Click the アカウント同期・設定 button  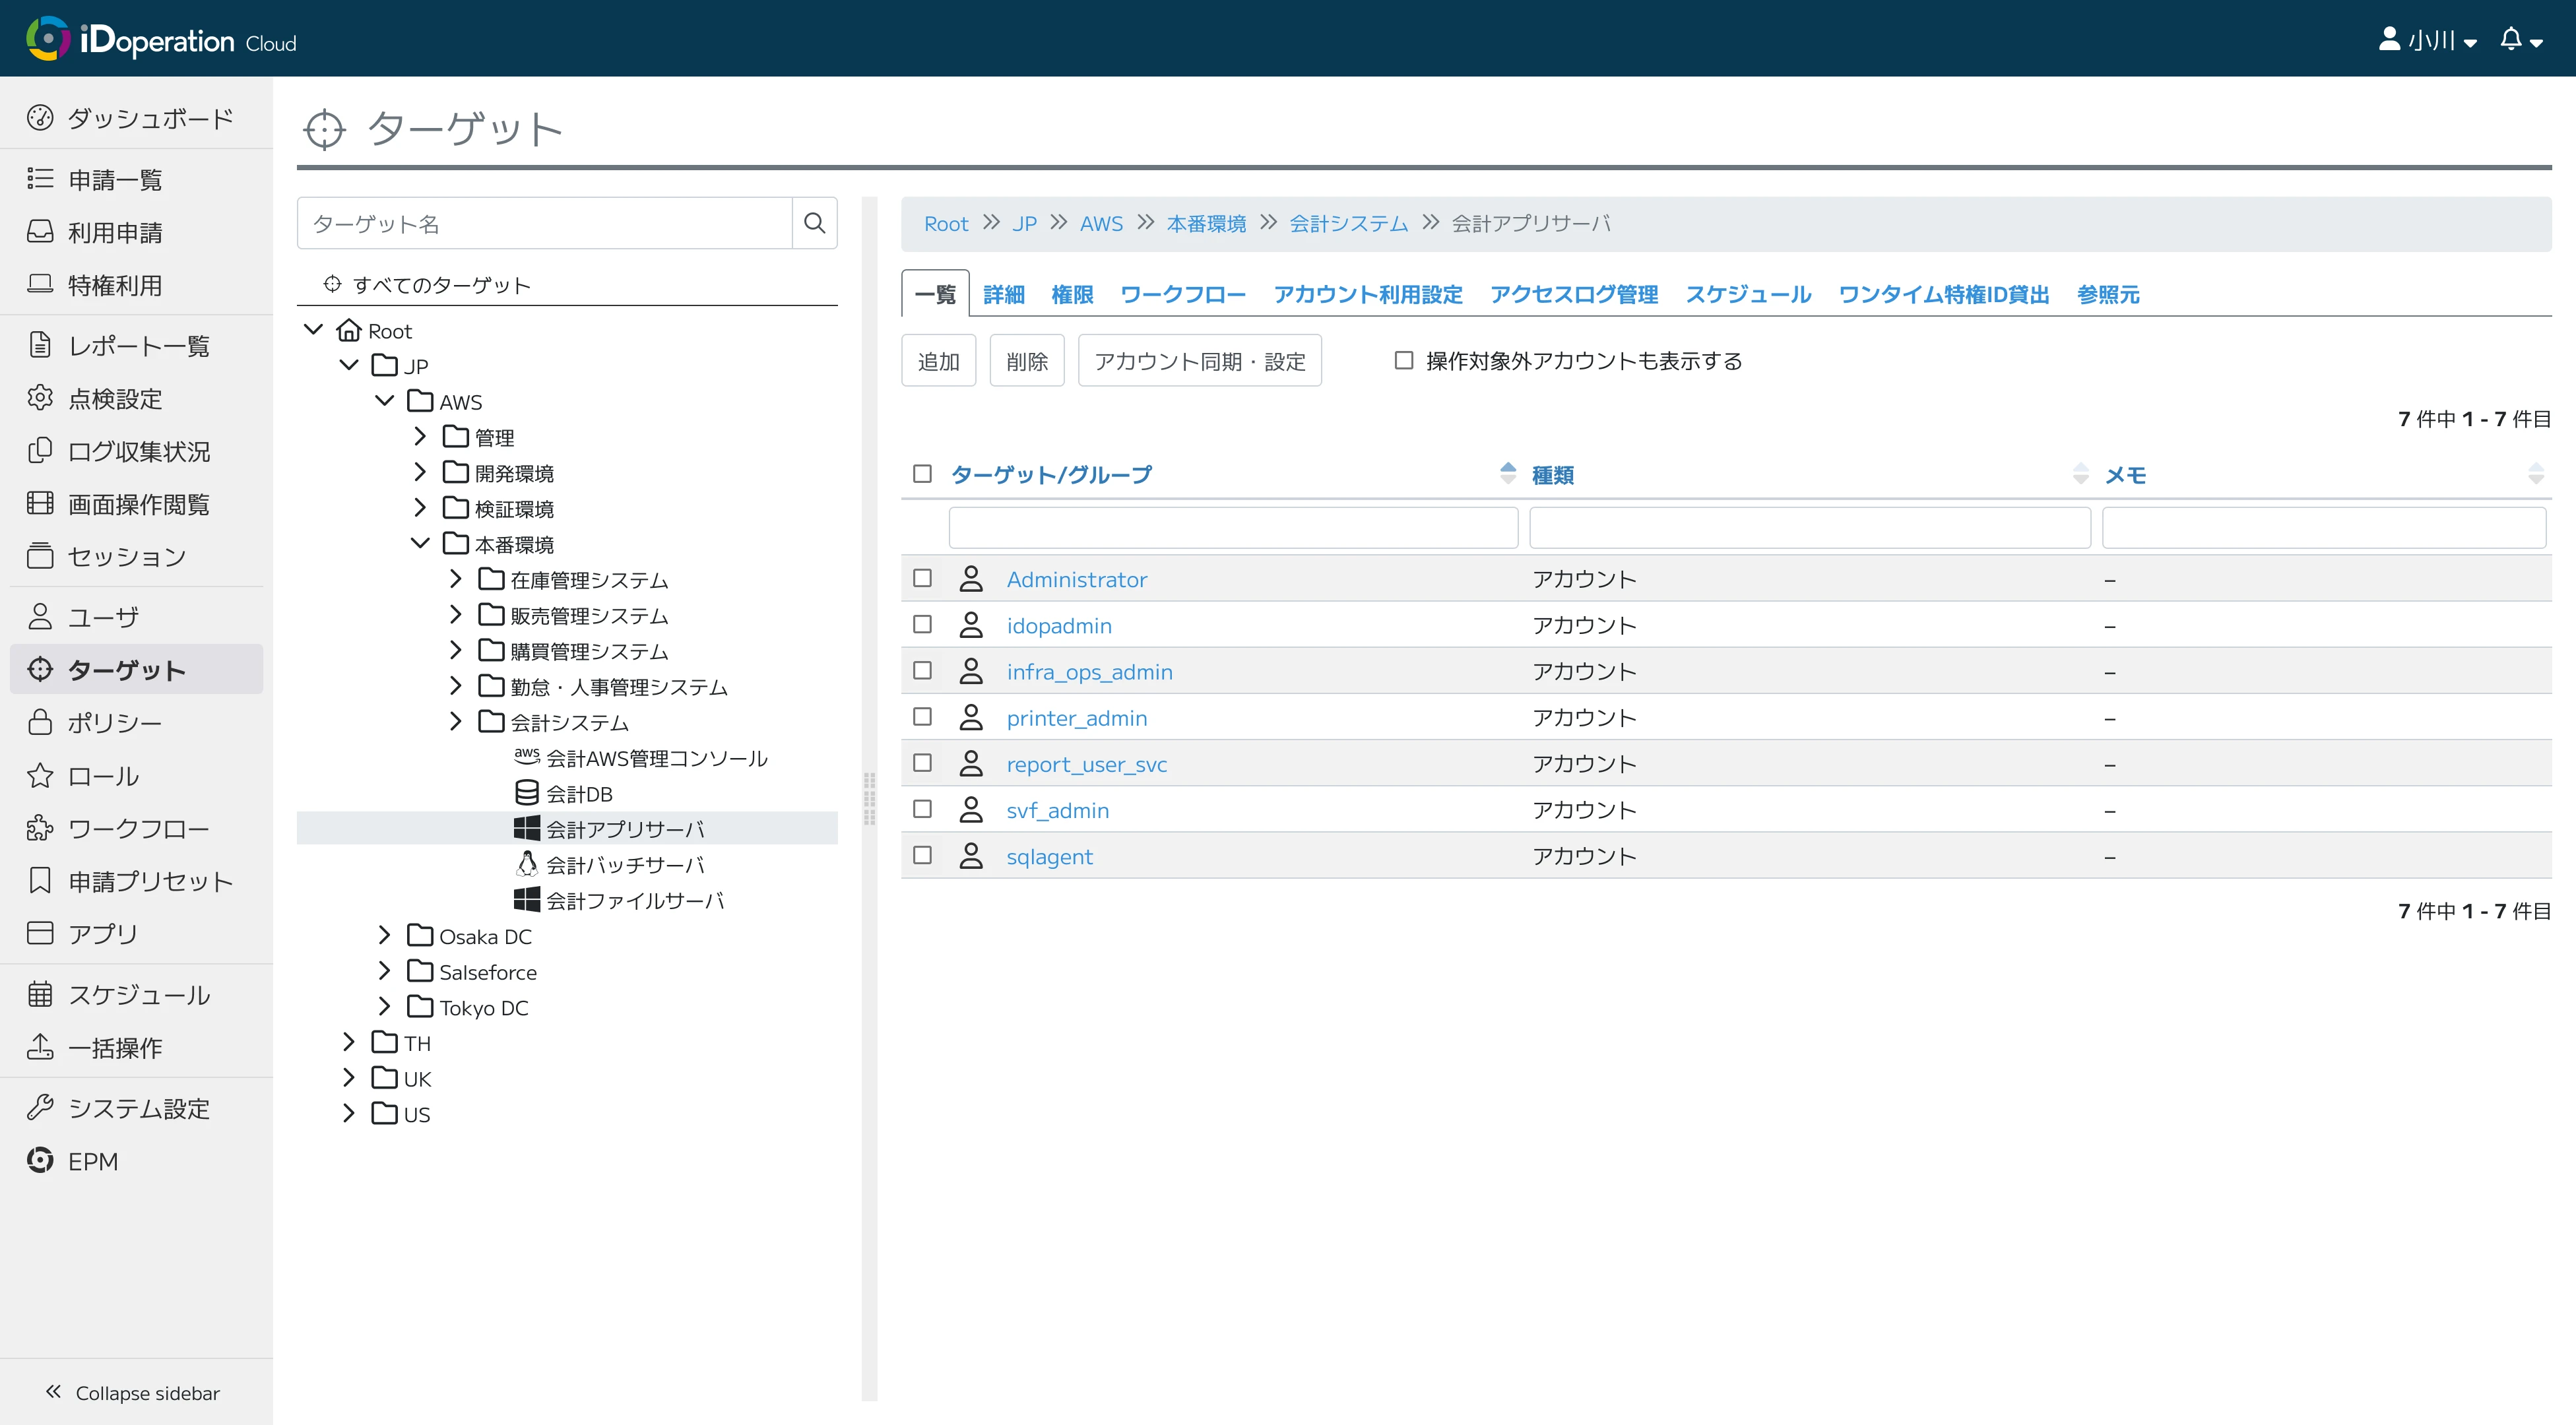pyautogui.click(x=1199, y=361)
